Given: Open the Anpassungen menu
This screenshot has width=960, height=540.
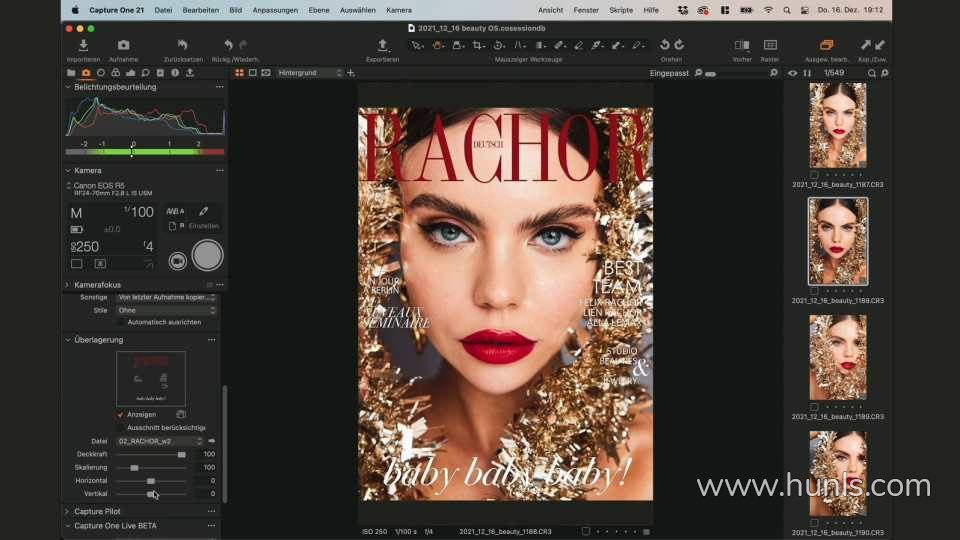Looking at the screenshot, I should click(274, 10).
